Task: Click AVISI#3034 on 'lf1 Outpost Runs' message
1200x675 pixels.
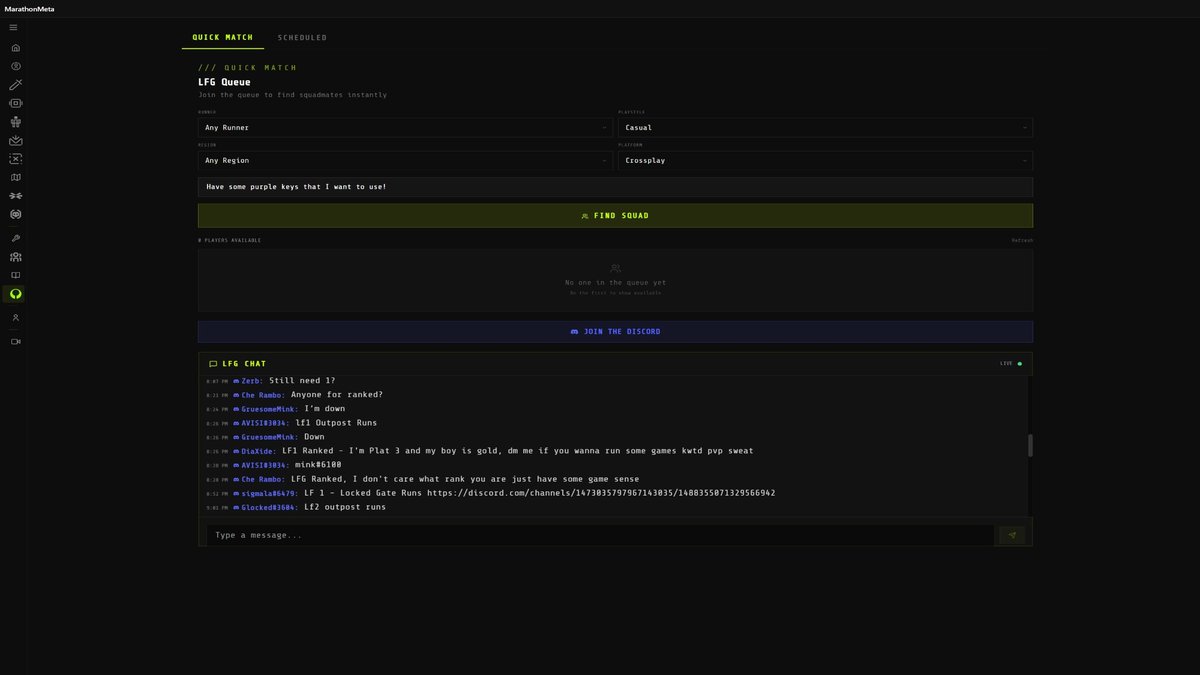Action: point(266,423)
